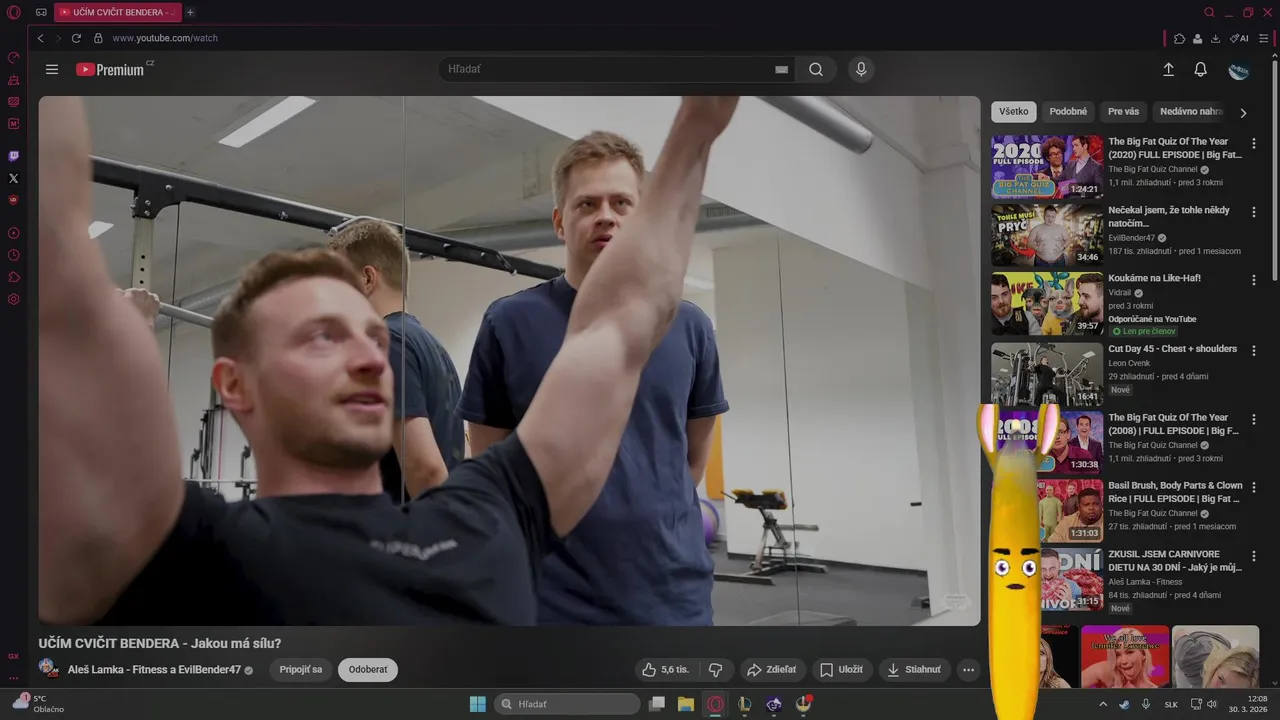
Task: Select the Nedávno nahrané filter chip
Action: point(1192,112)
